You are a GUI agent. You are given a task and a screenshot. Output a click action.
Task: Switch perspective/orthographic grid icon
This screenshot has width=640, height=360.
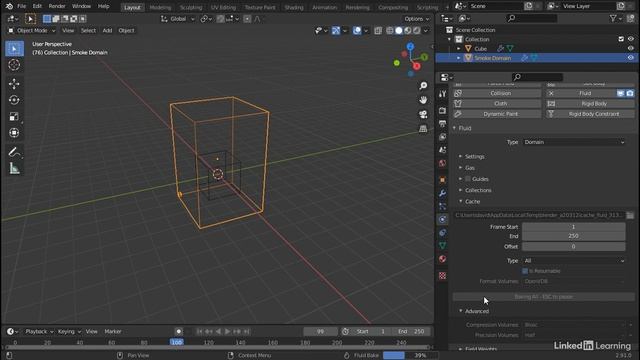[423, 129]
